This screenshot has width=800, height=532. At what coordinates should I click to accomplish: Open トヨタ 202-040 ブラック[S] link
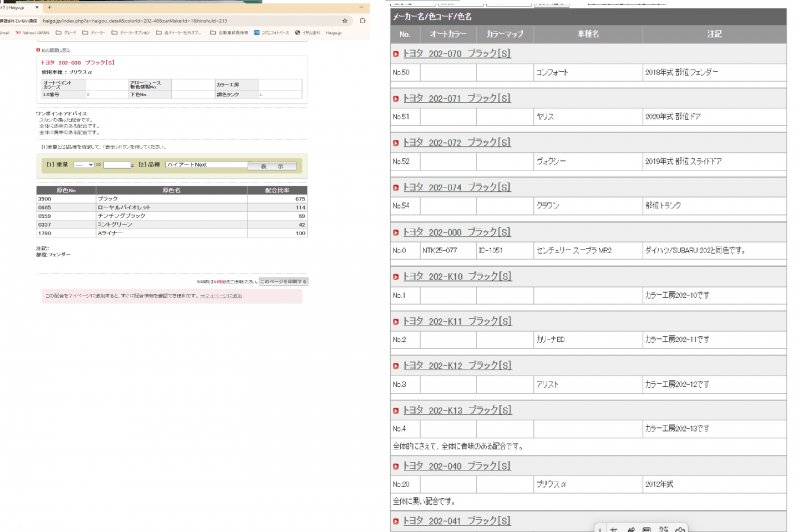457,466
